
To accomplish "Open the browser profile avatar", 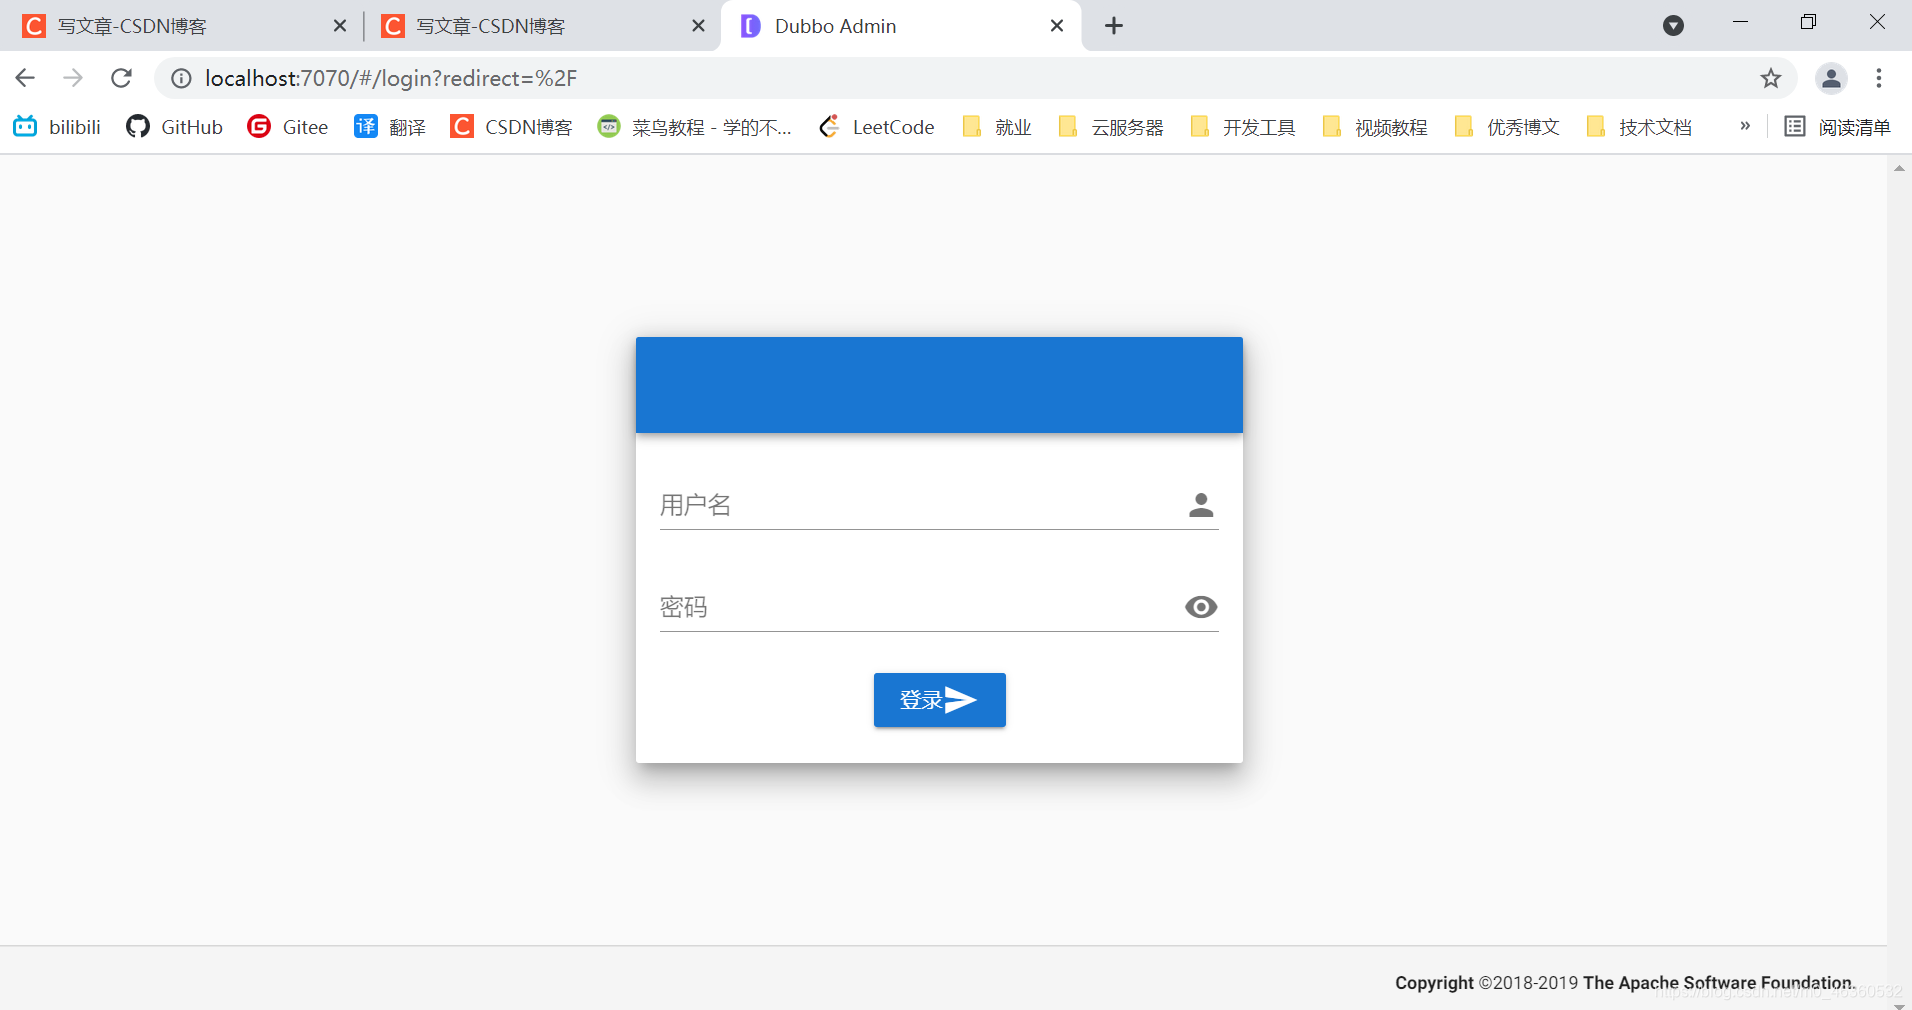I will (1831, 78).
